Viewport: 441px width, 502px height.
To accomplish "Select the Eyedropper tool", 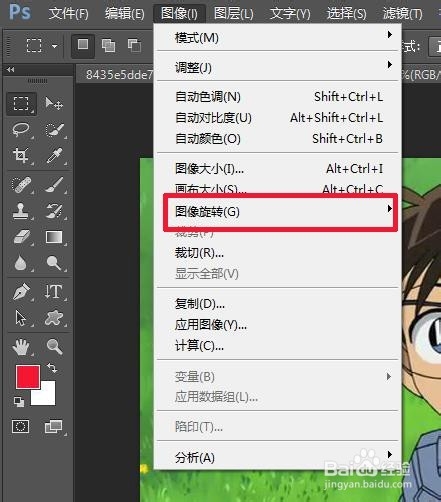I will point(54,156).
